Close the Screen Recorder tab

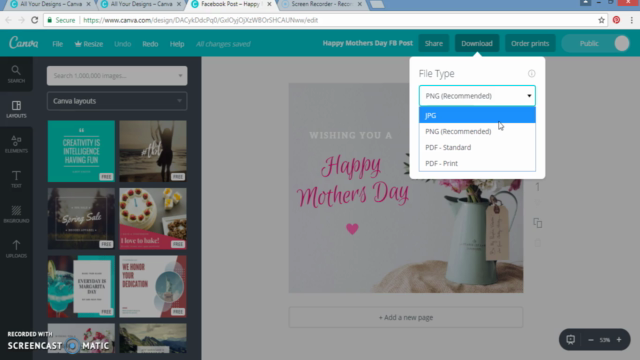pyautogui.click(x=360, y=4)
